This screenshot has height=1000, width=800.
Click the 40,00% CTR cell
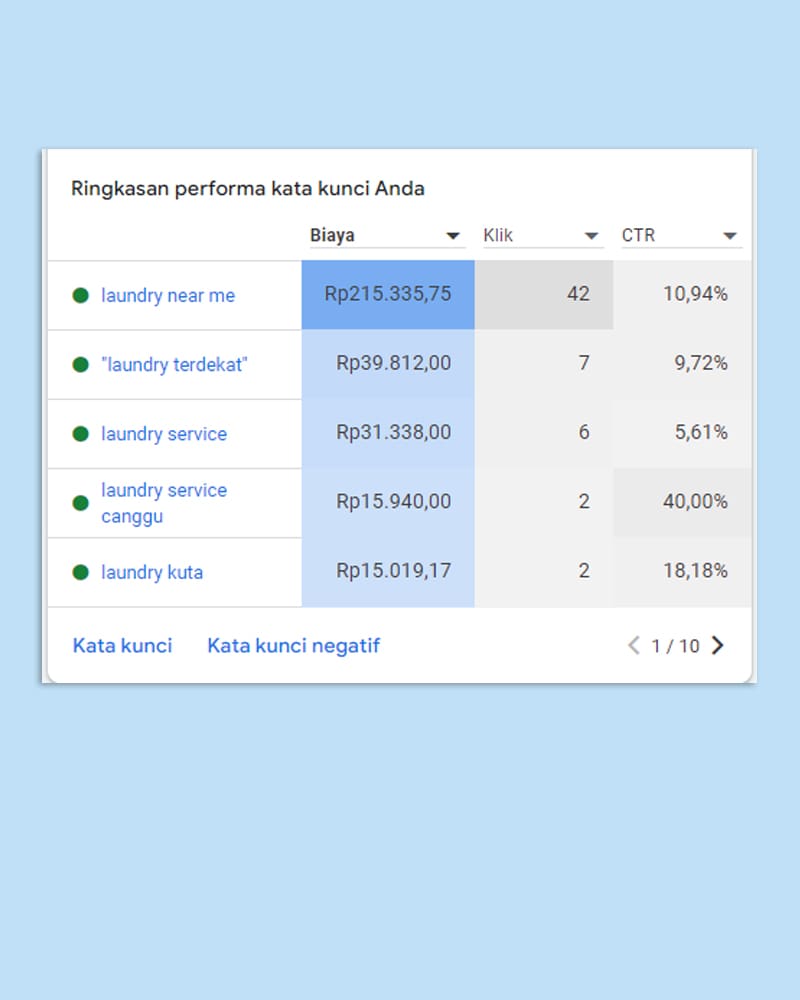pyautogui.click(x=695, y=502)
